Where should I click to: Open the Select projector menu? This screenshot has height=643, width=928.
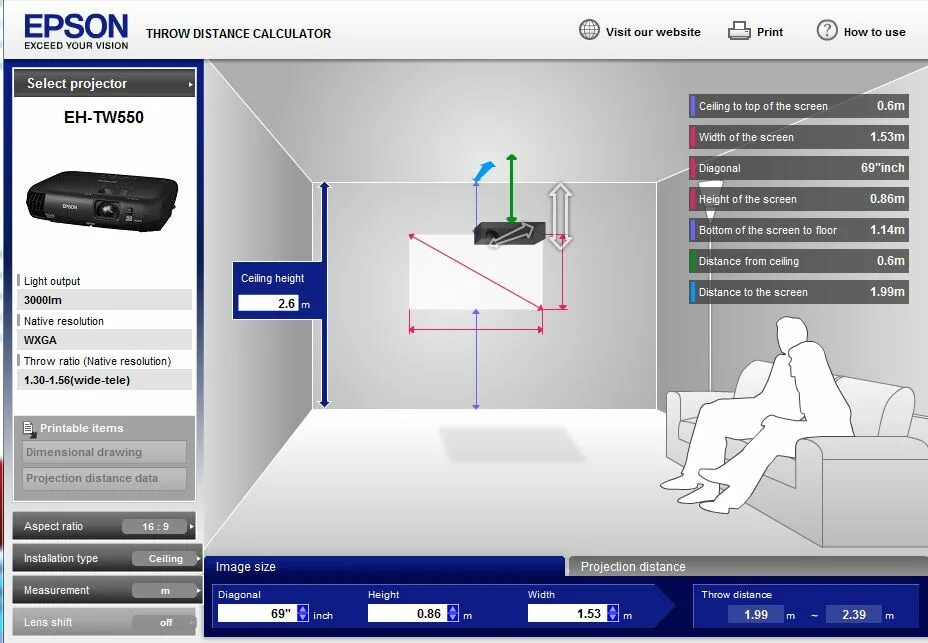105,83
